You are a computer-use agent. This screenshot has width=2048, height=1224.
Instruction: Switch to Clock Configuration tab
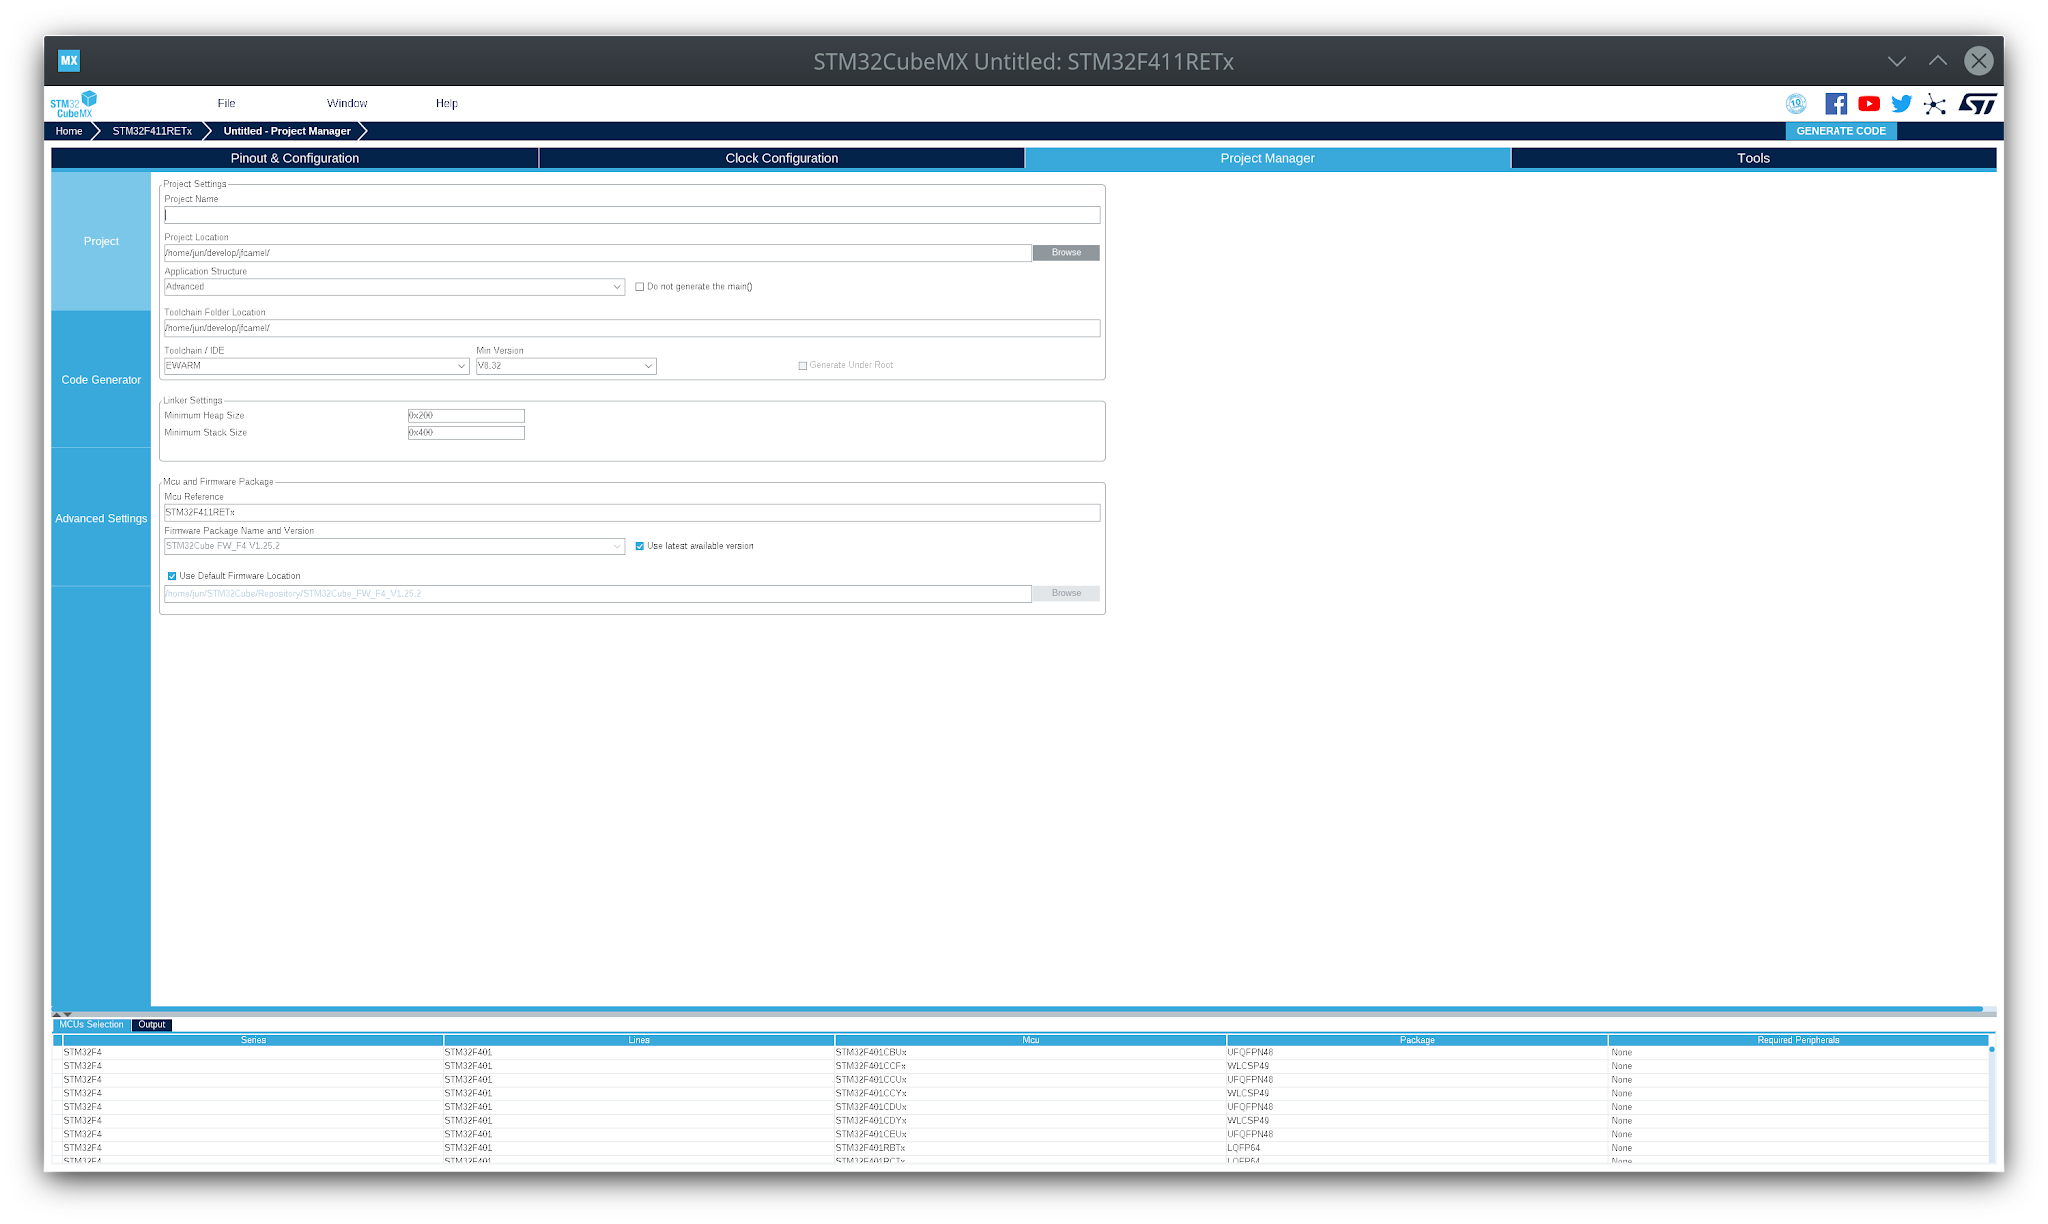click(x=782, y=158)
